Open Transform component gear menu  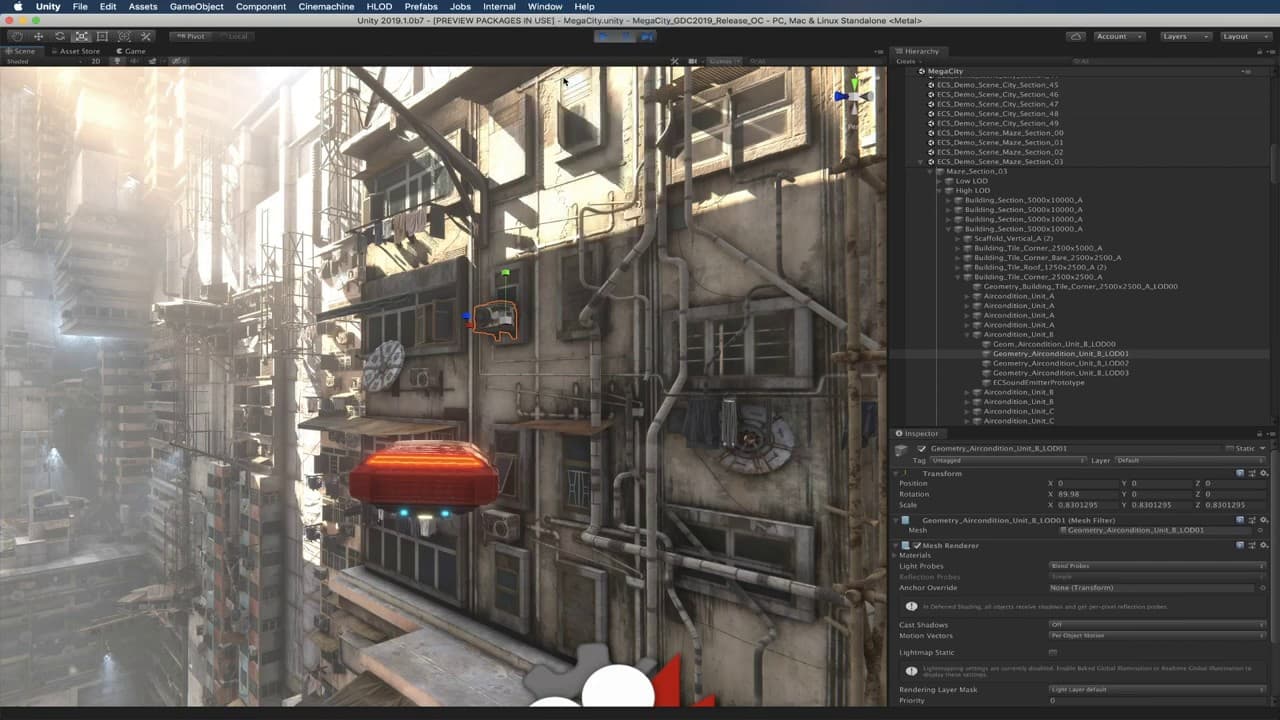1264,473
